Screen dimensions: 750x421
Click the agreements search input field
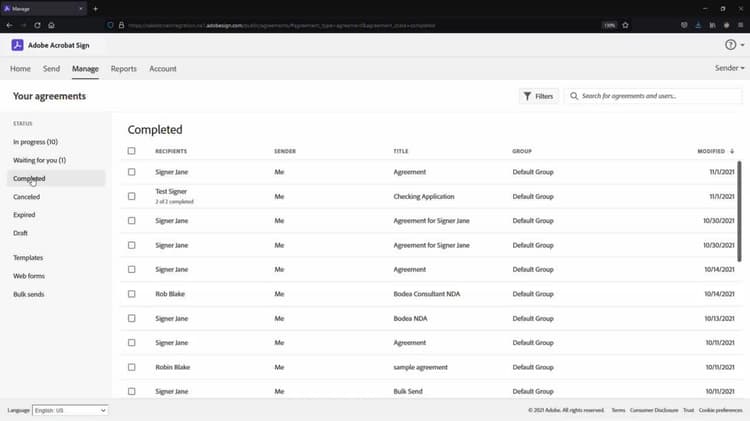[653, 96]
